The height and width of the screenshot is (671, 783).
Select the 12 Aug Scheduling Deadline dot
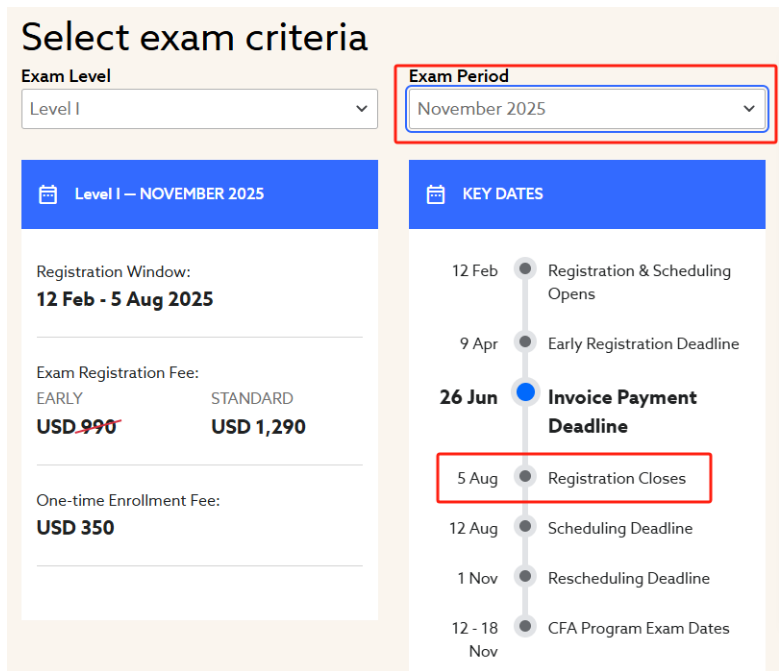tap(525, 526)
